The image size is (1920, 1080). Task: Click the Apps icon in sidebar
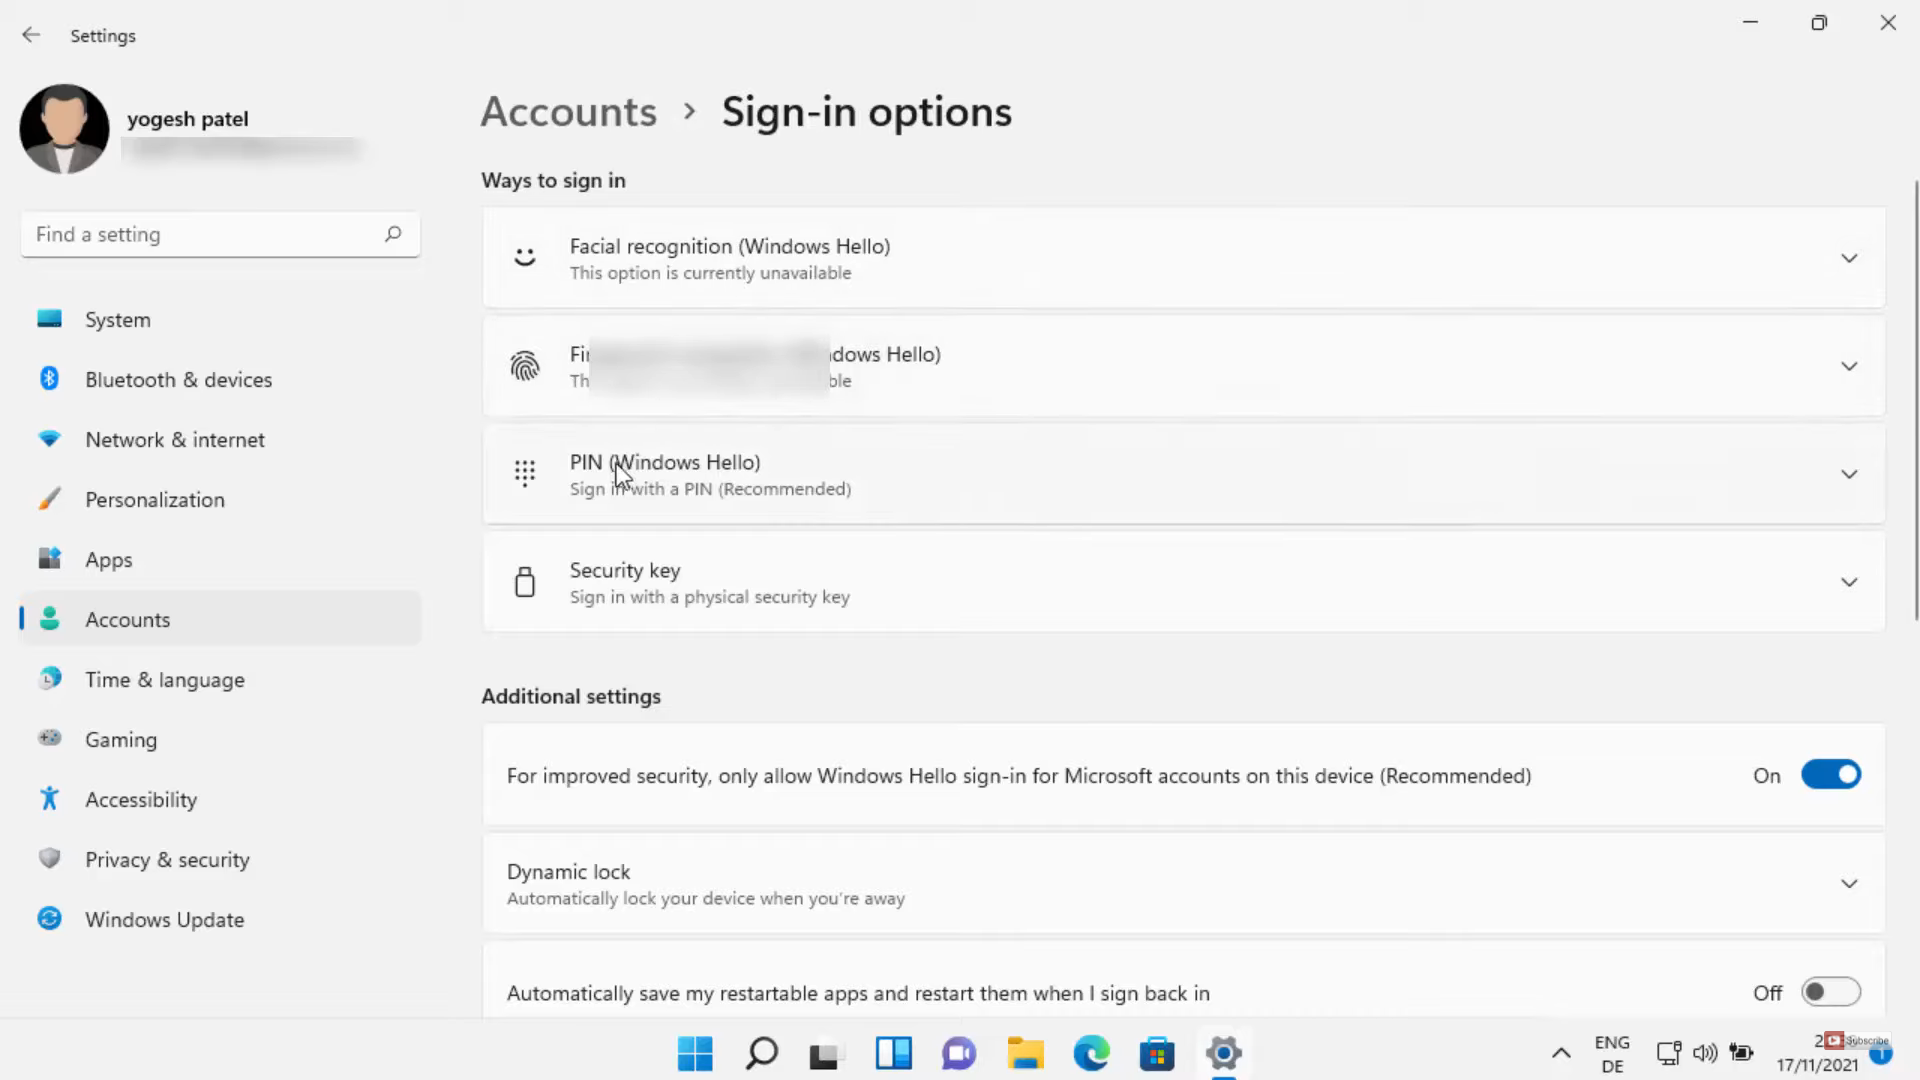[49, 558]
